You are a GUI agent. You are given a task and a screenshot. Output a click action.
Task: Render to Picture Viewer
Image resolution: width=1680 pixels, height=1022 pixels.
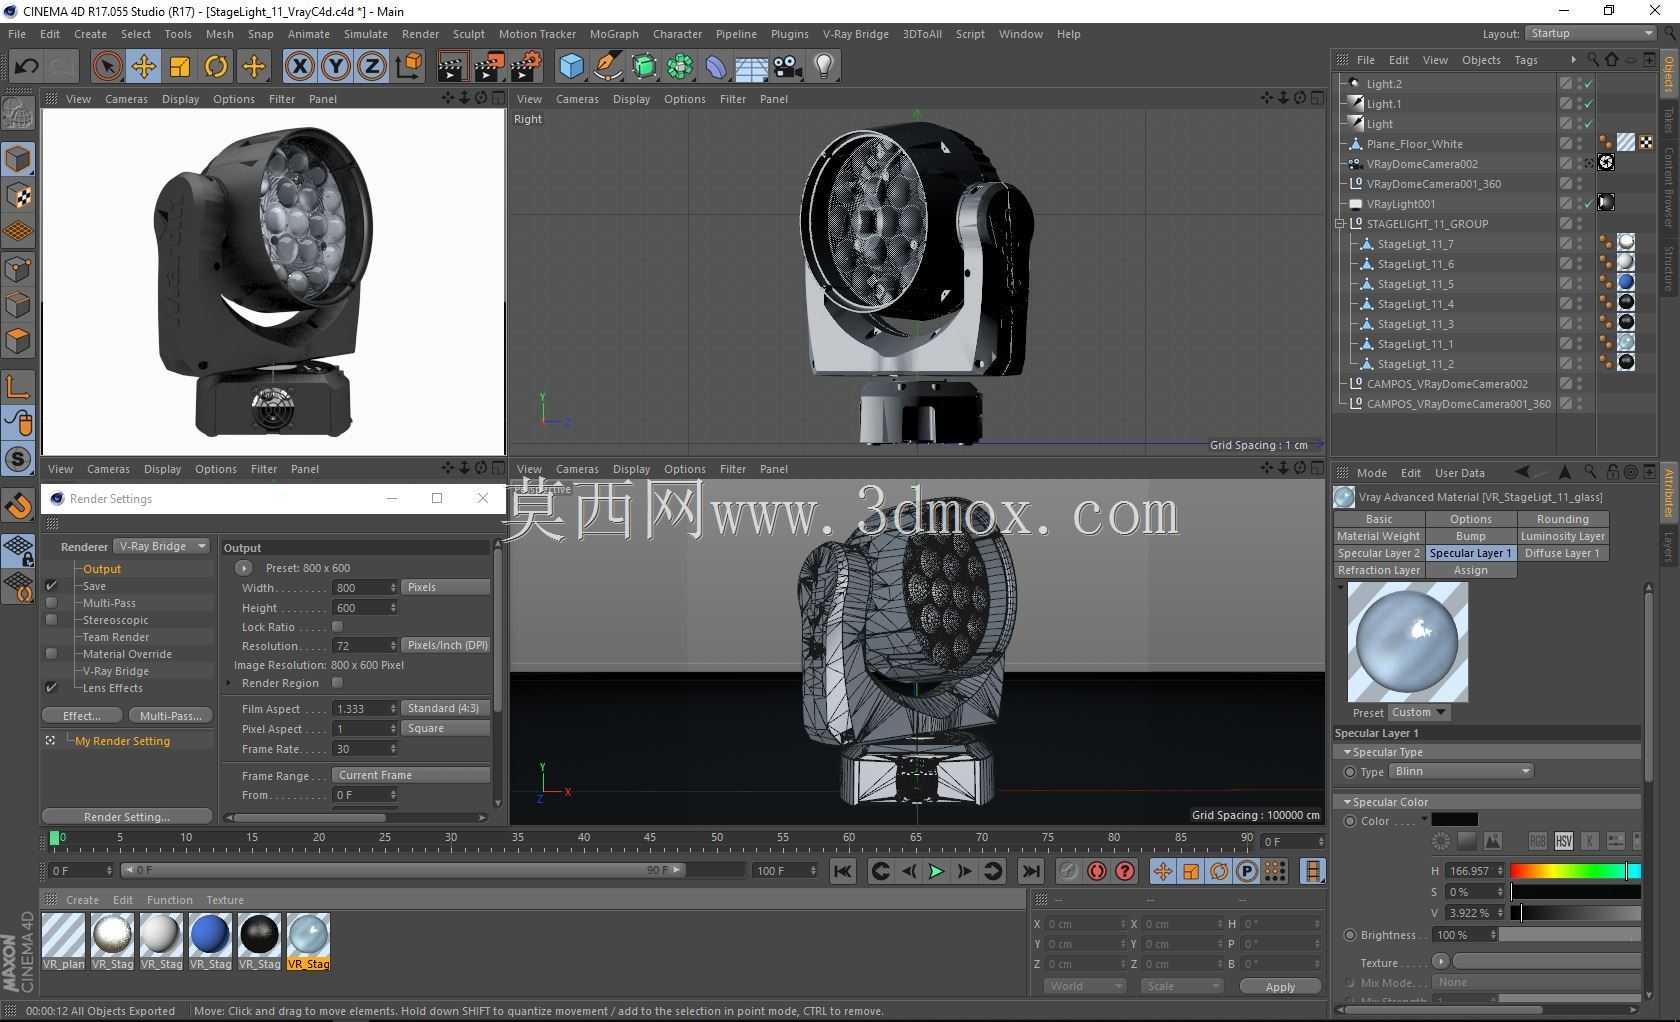pos(488,67)
